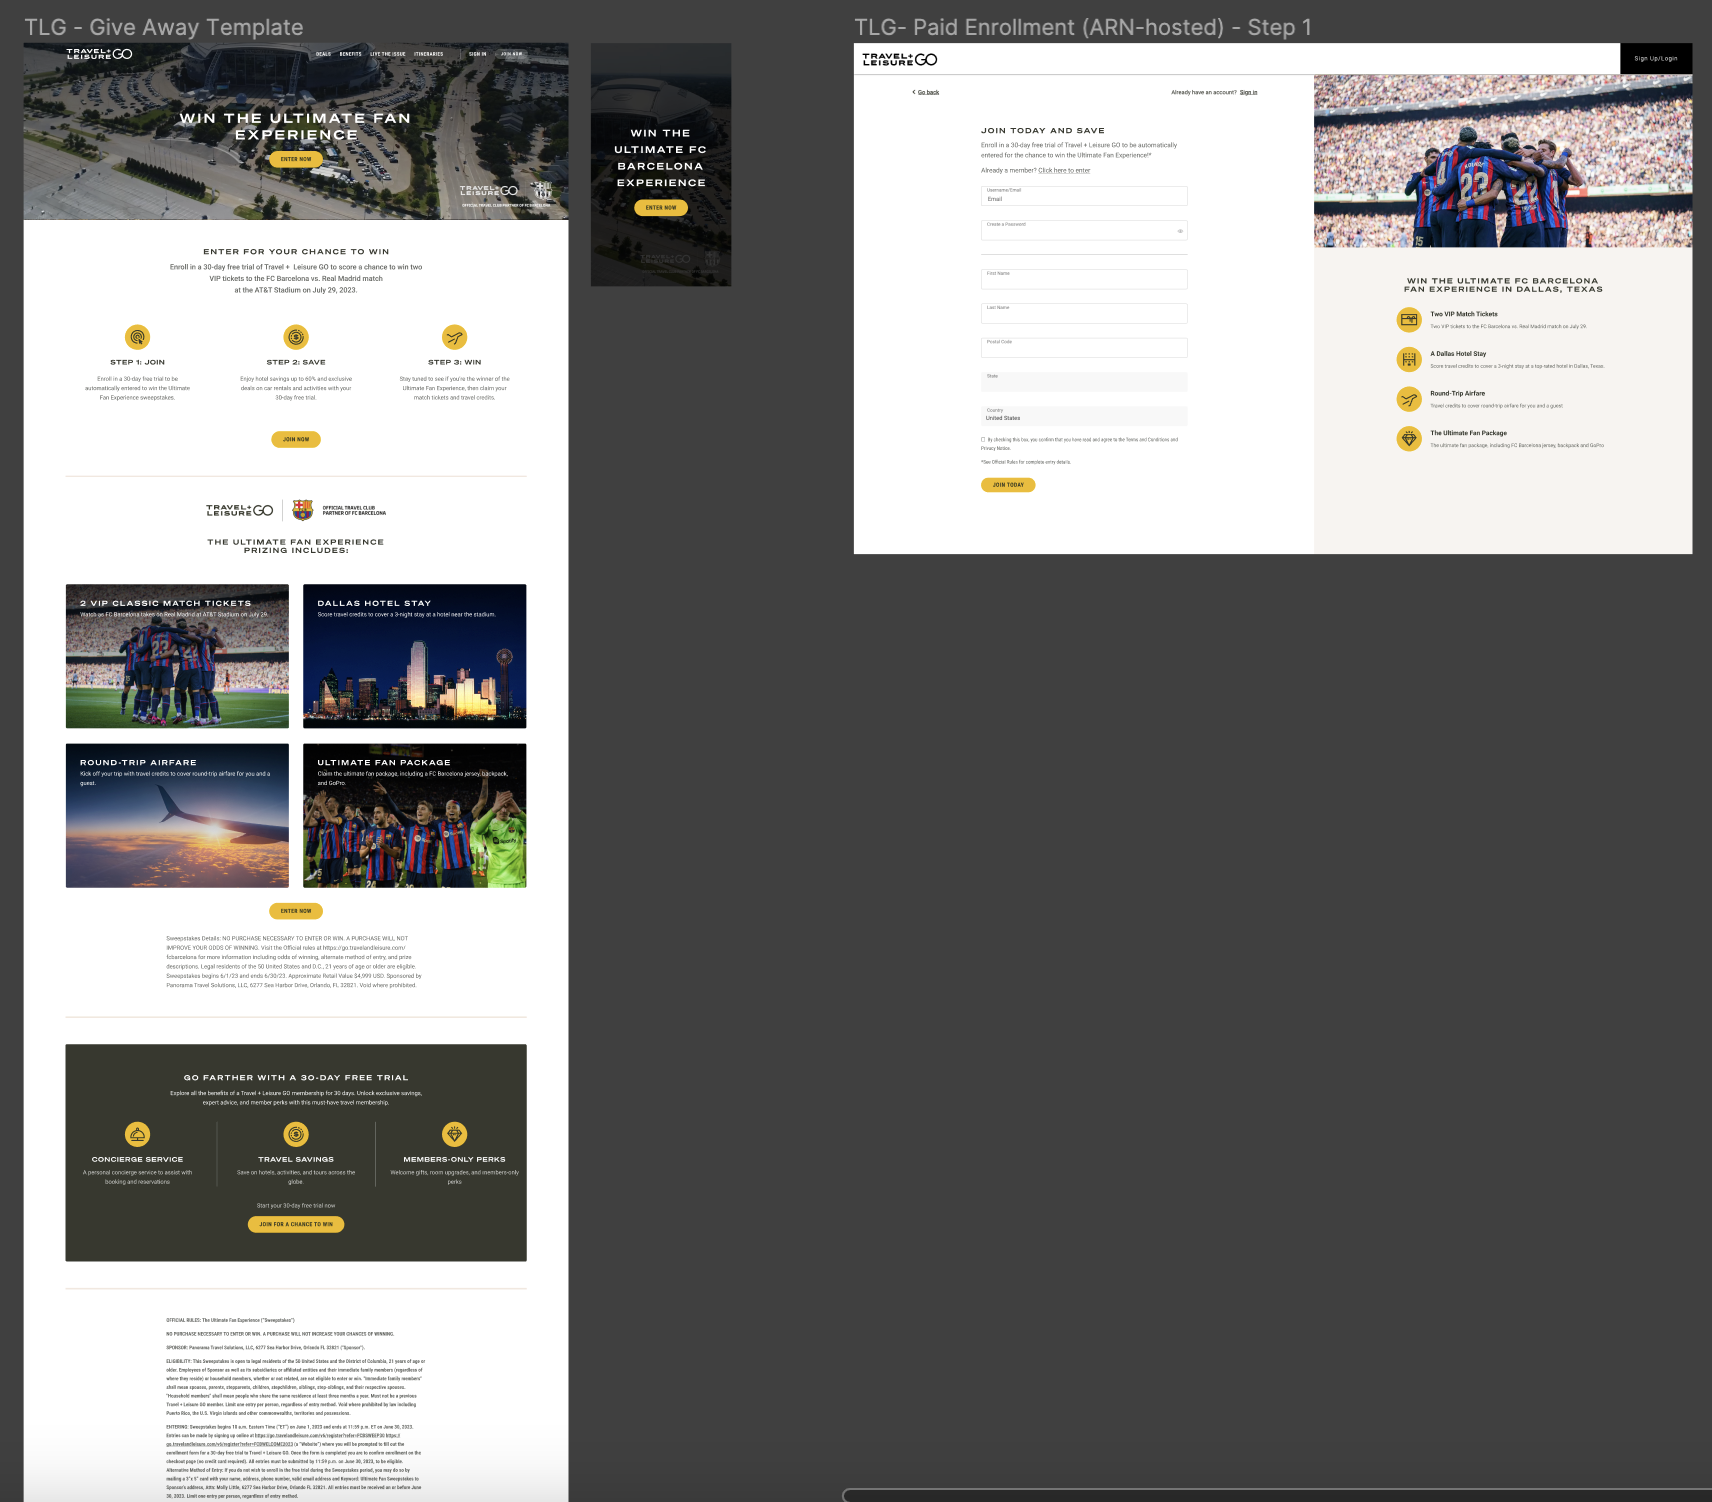Click the Join Today button
This screenshot has height=1502, width=1712.
point(1008,485)
